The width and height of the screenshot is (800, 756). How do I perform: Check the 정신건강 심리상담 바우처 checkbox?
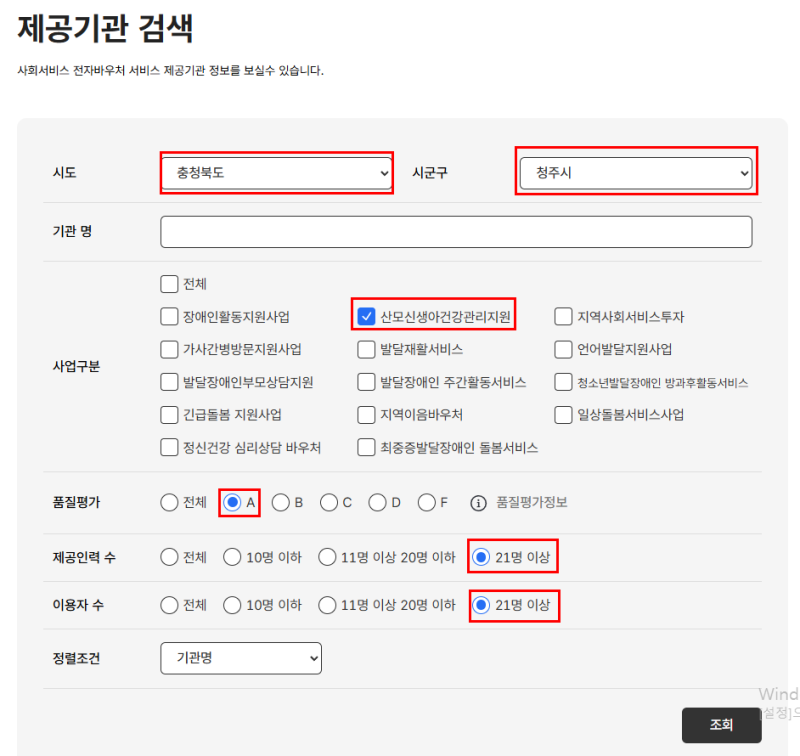coord(169,447)
